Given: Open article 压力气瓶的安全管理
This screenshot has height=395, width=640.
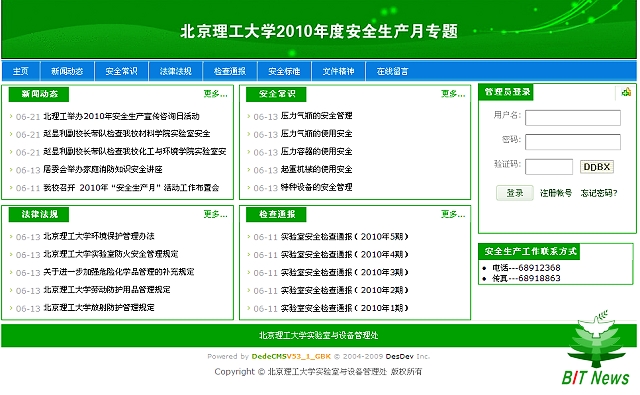Looking at the screenshot, I should pos(316,116).
